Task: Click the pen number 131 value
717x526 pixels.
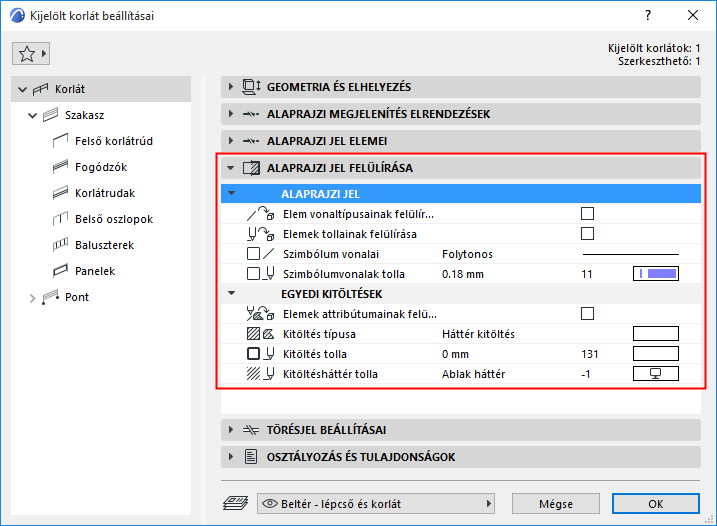Action: pyautogui.click(x=589, y=354)
